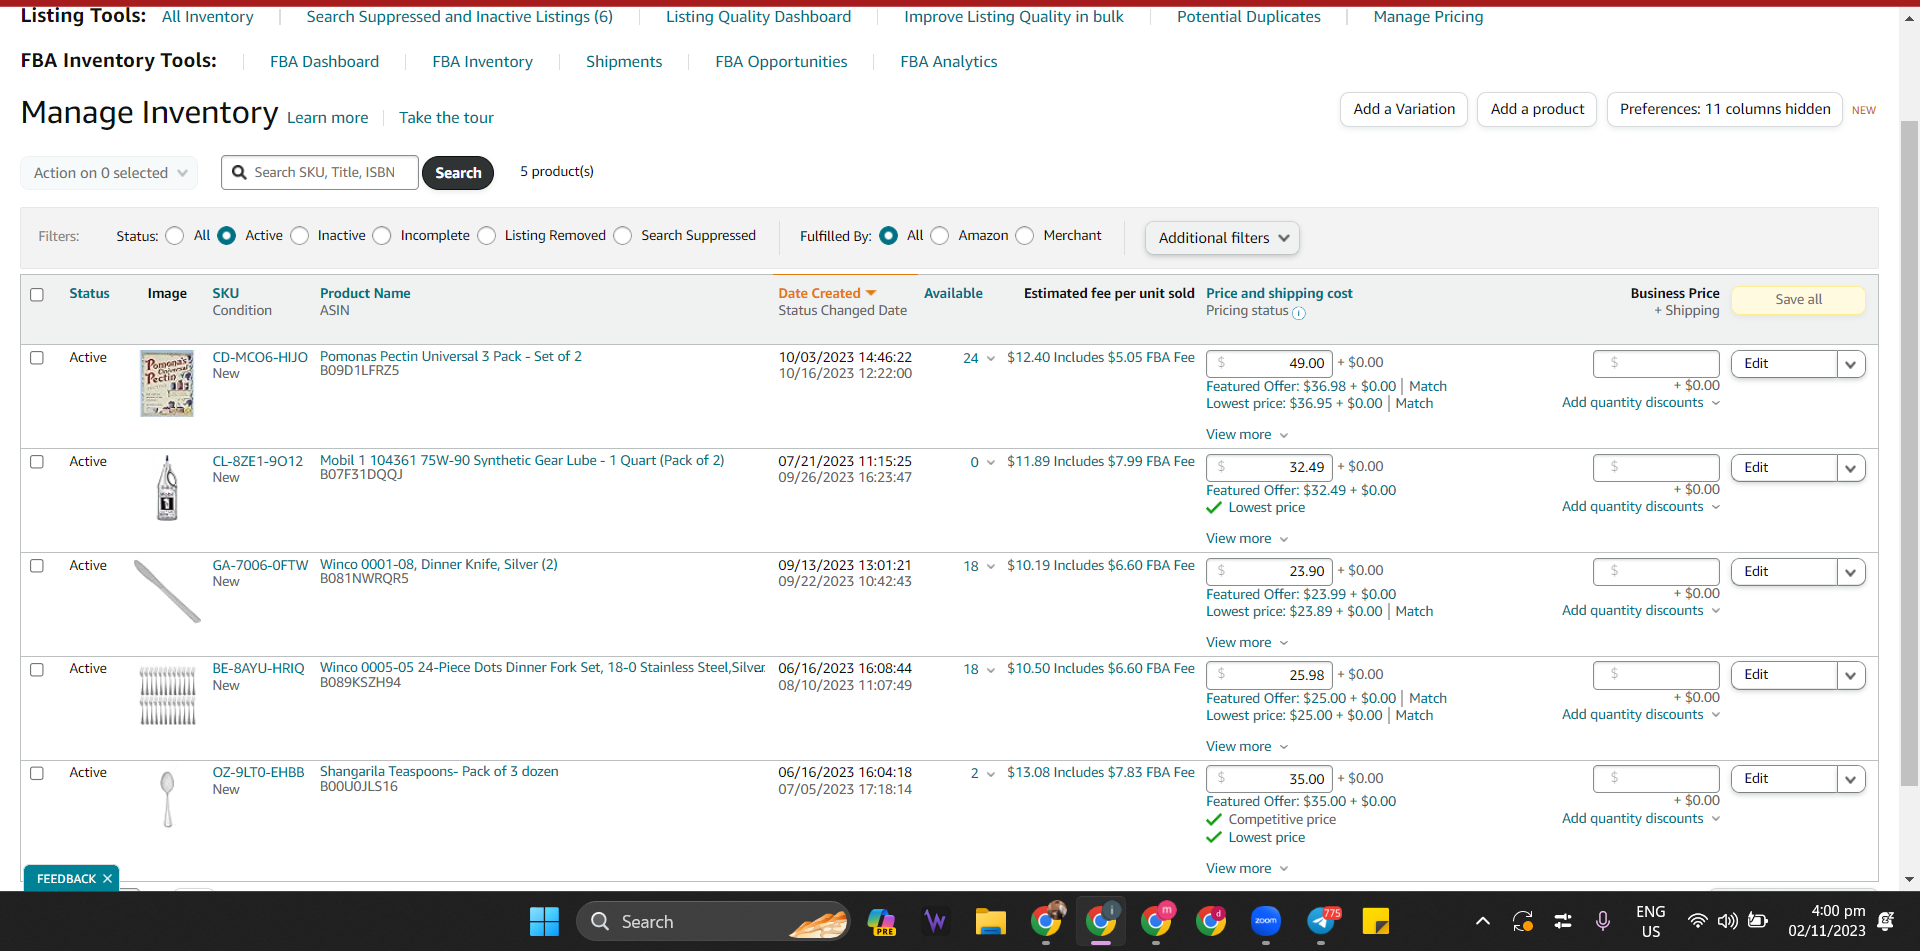1920x951 pixels.
Task: Open Telegram from the taskbar
Action: [x=1322, y=921]
